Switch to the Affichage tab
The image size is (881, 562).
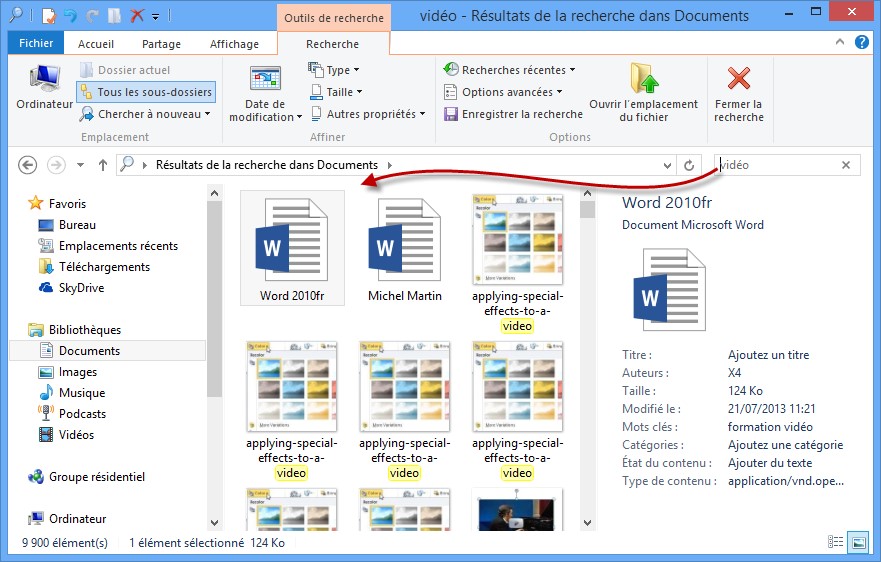click(235, 44)
